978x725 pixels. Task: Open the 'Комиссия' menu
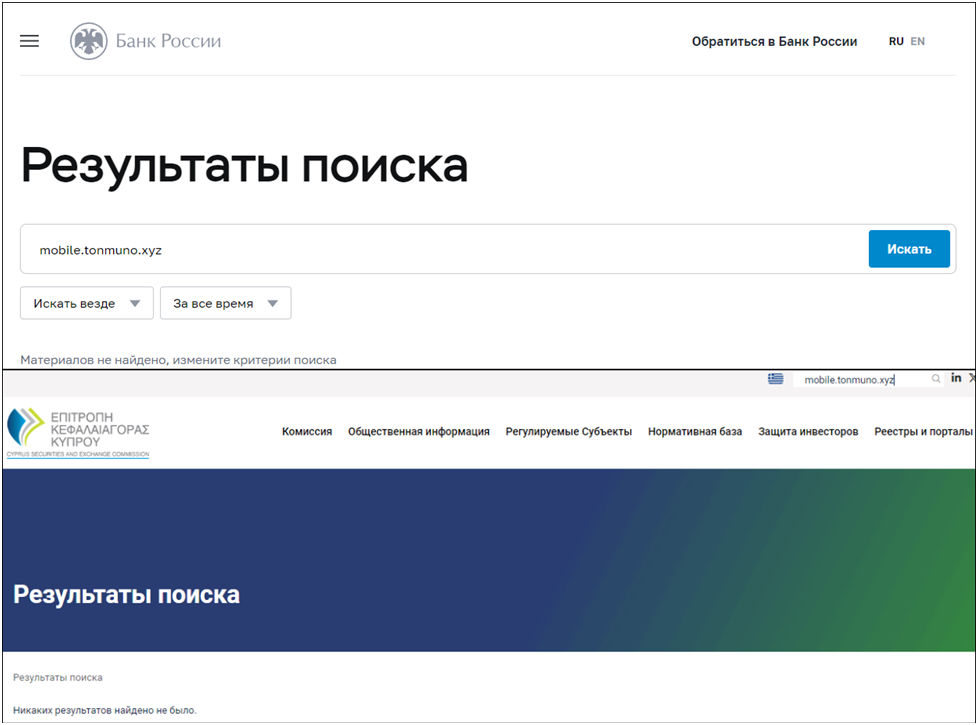(307, 432)
